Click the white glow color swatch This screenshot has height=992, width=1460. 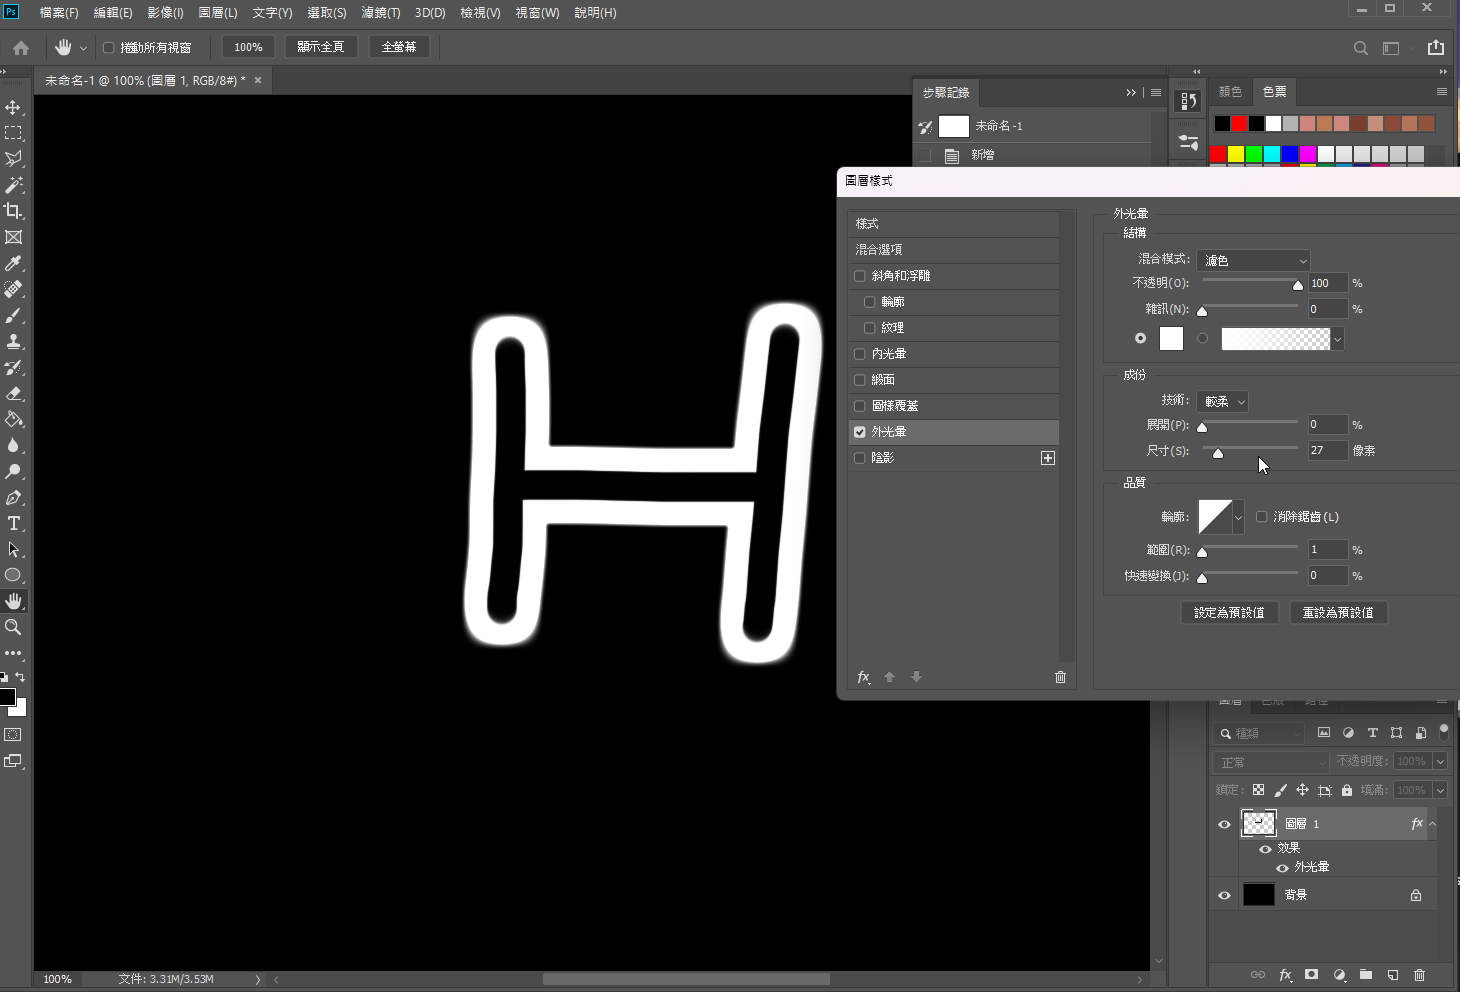[1171, 339]
